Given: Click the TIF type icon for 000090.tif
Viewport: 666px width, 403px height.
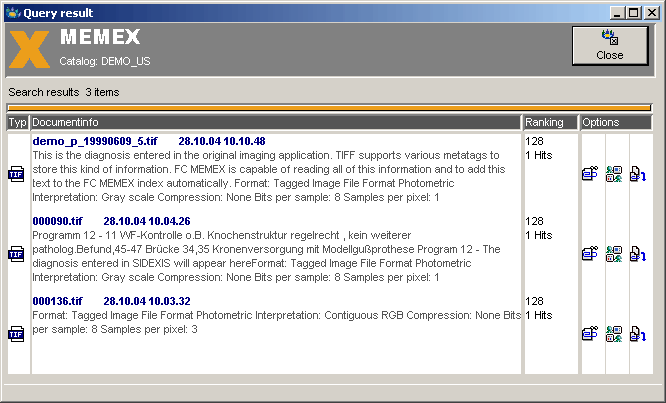Looking at the screenshot, I should point(16,254).
